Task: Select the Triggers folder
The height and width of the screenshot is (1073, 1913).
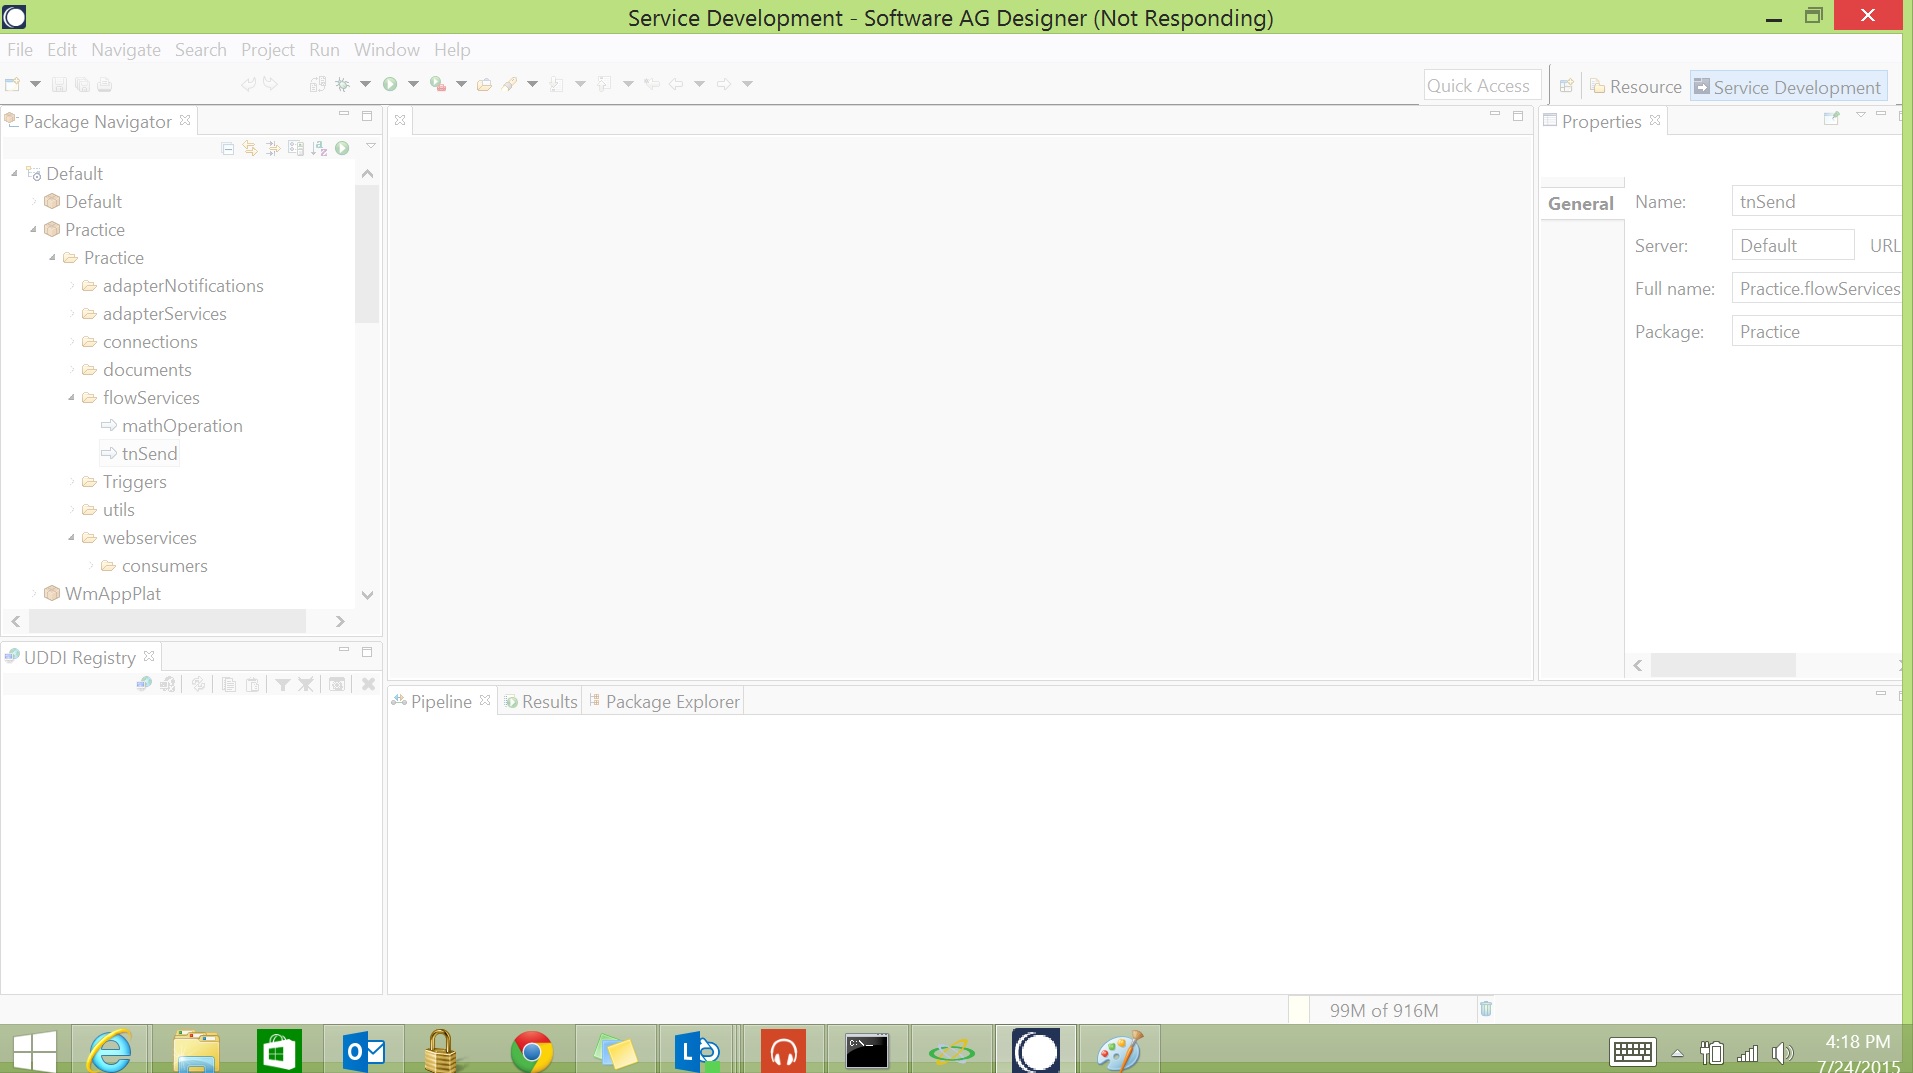Action: (x=134, y=481)
